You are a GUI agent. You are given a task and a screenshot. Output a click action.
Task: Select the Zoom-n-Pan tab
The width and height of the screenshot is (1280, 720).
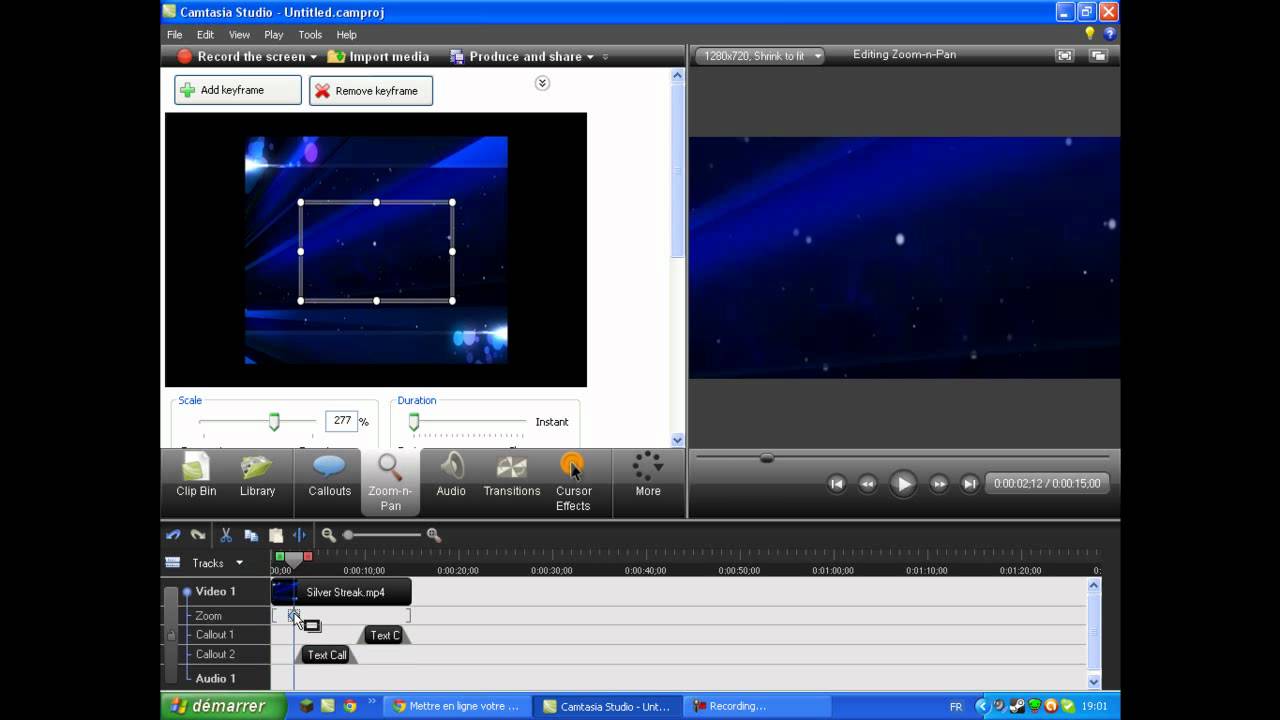(390, 482)
